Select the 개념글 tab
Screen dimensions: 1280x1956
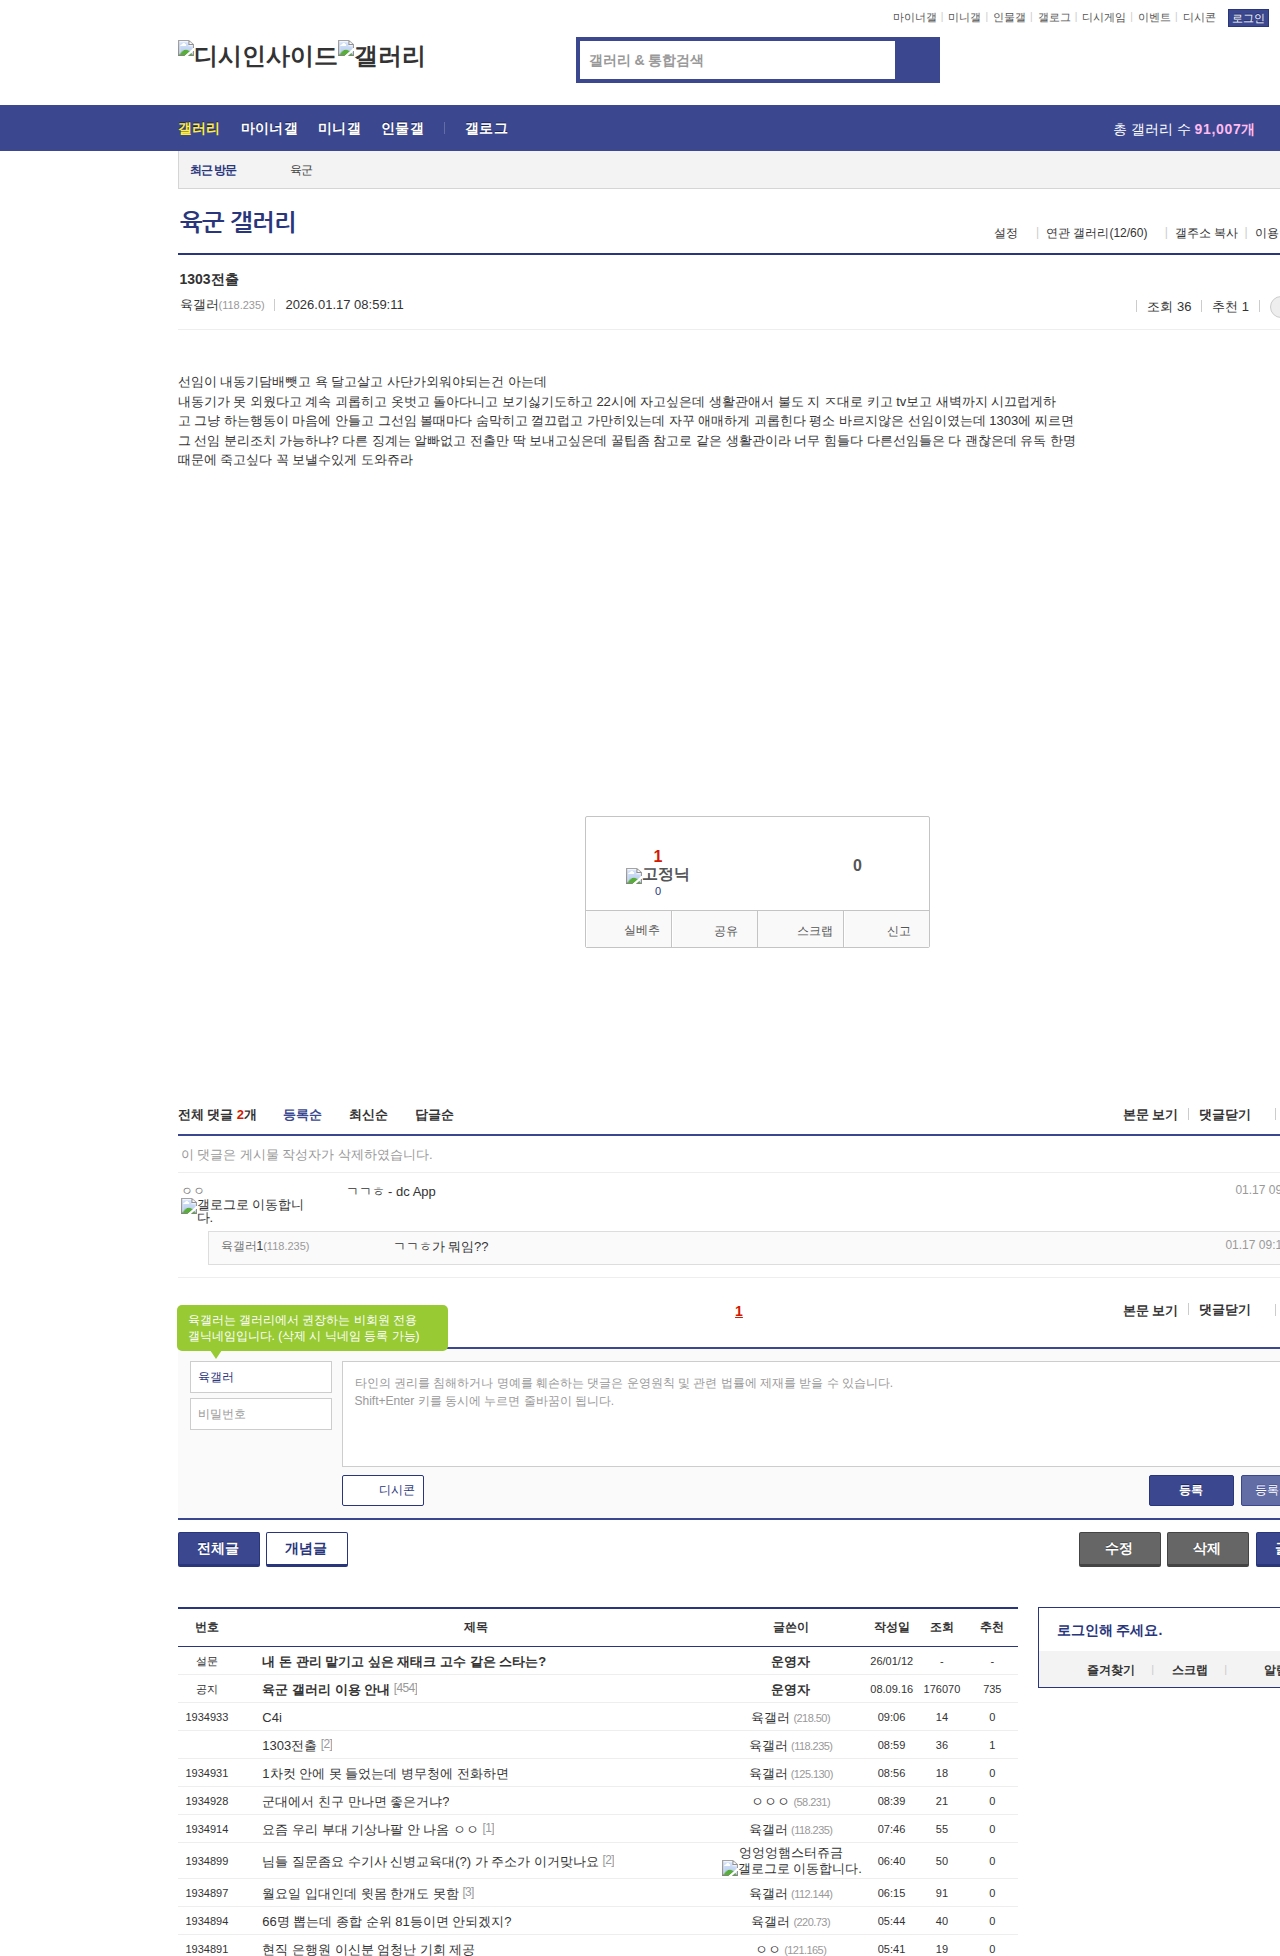[x=306, y=1549]
